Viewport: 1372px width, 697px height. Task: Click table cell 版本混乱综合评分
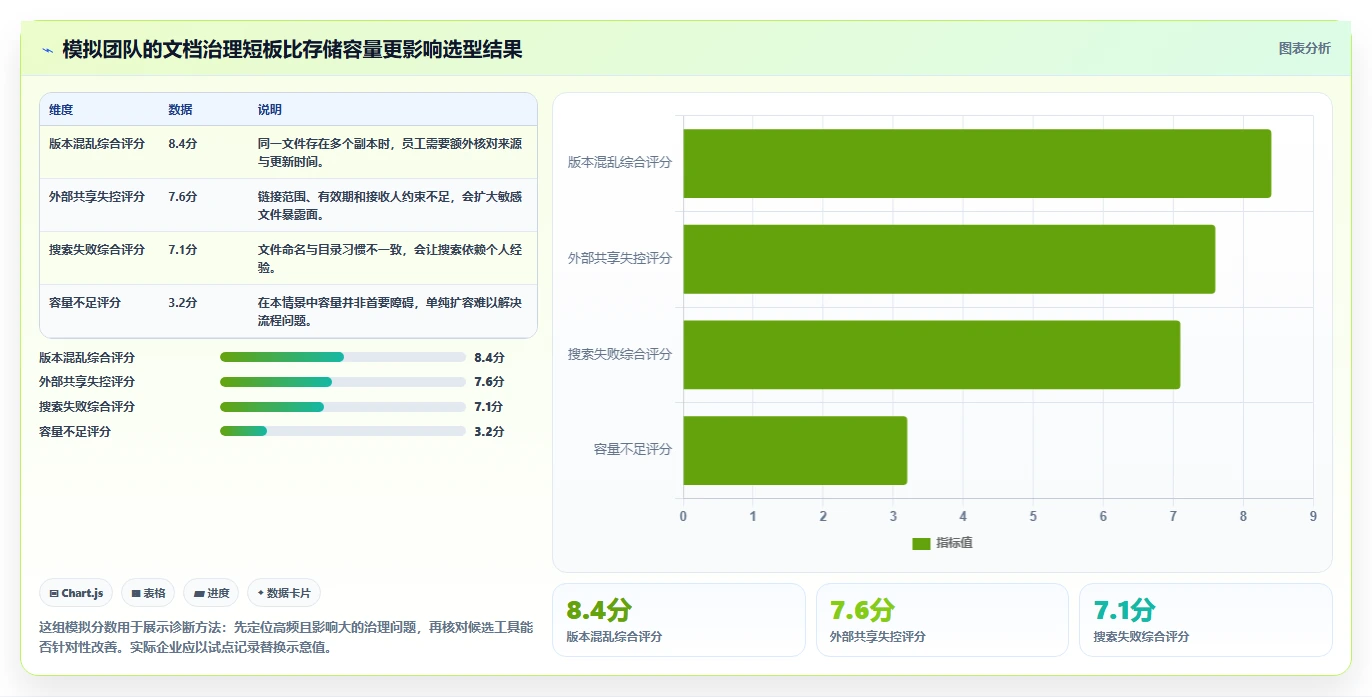pyautogui.click(x=97, y=144)
